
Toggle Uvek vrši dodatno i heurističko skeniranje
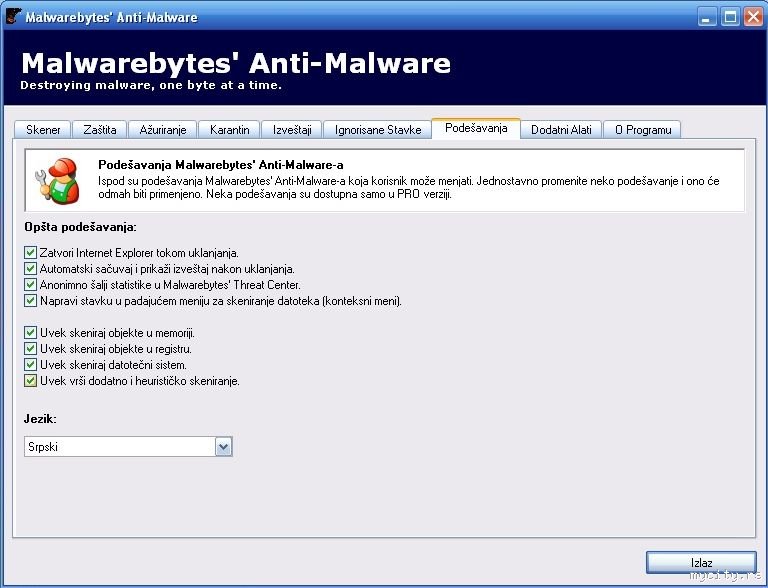pyautogui.click(x=30, y=381)
